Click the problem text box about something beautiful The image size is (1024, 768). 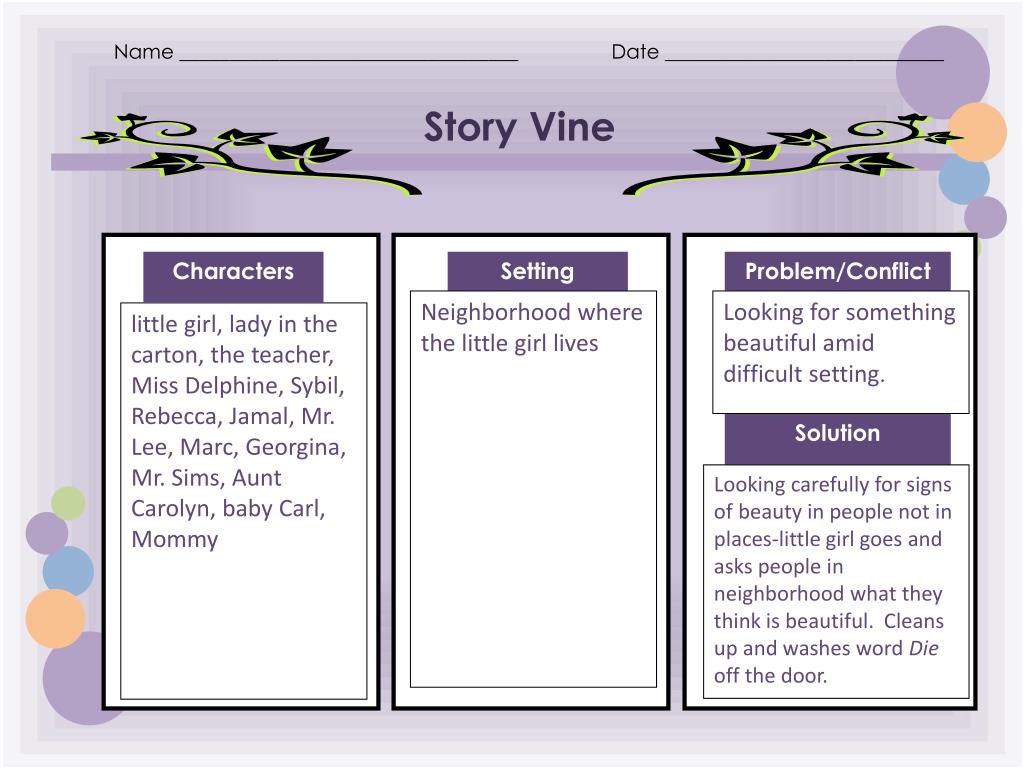pyautogui.click(x=840, y=352)
